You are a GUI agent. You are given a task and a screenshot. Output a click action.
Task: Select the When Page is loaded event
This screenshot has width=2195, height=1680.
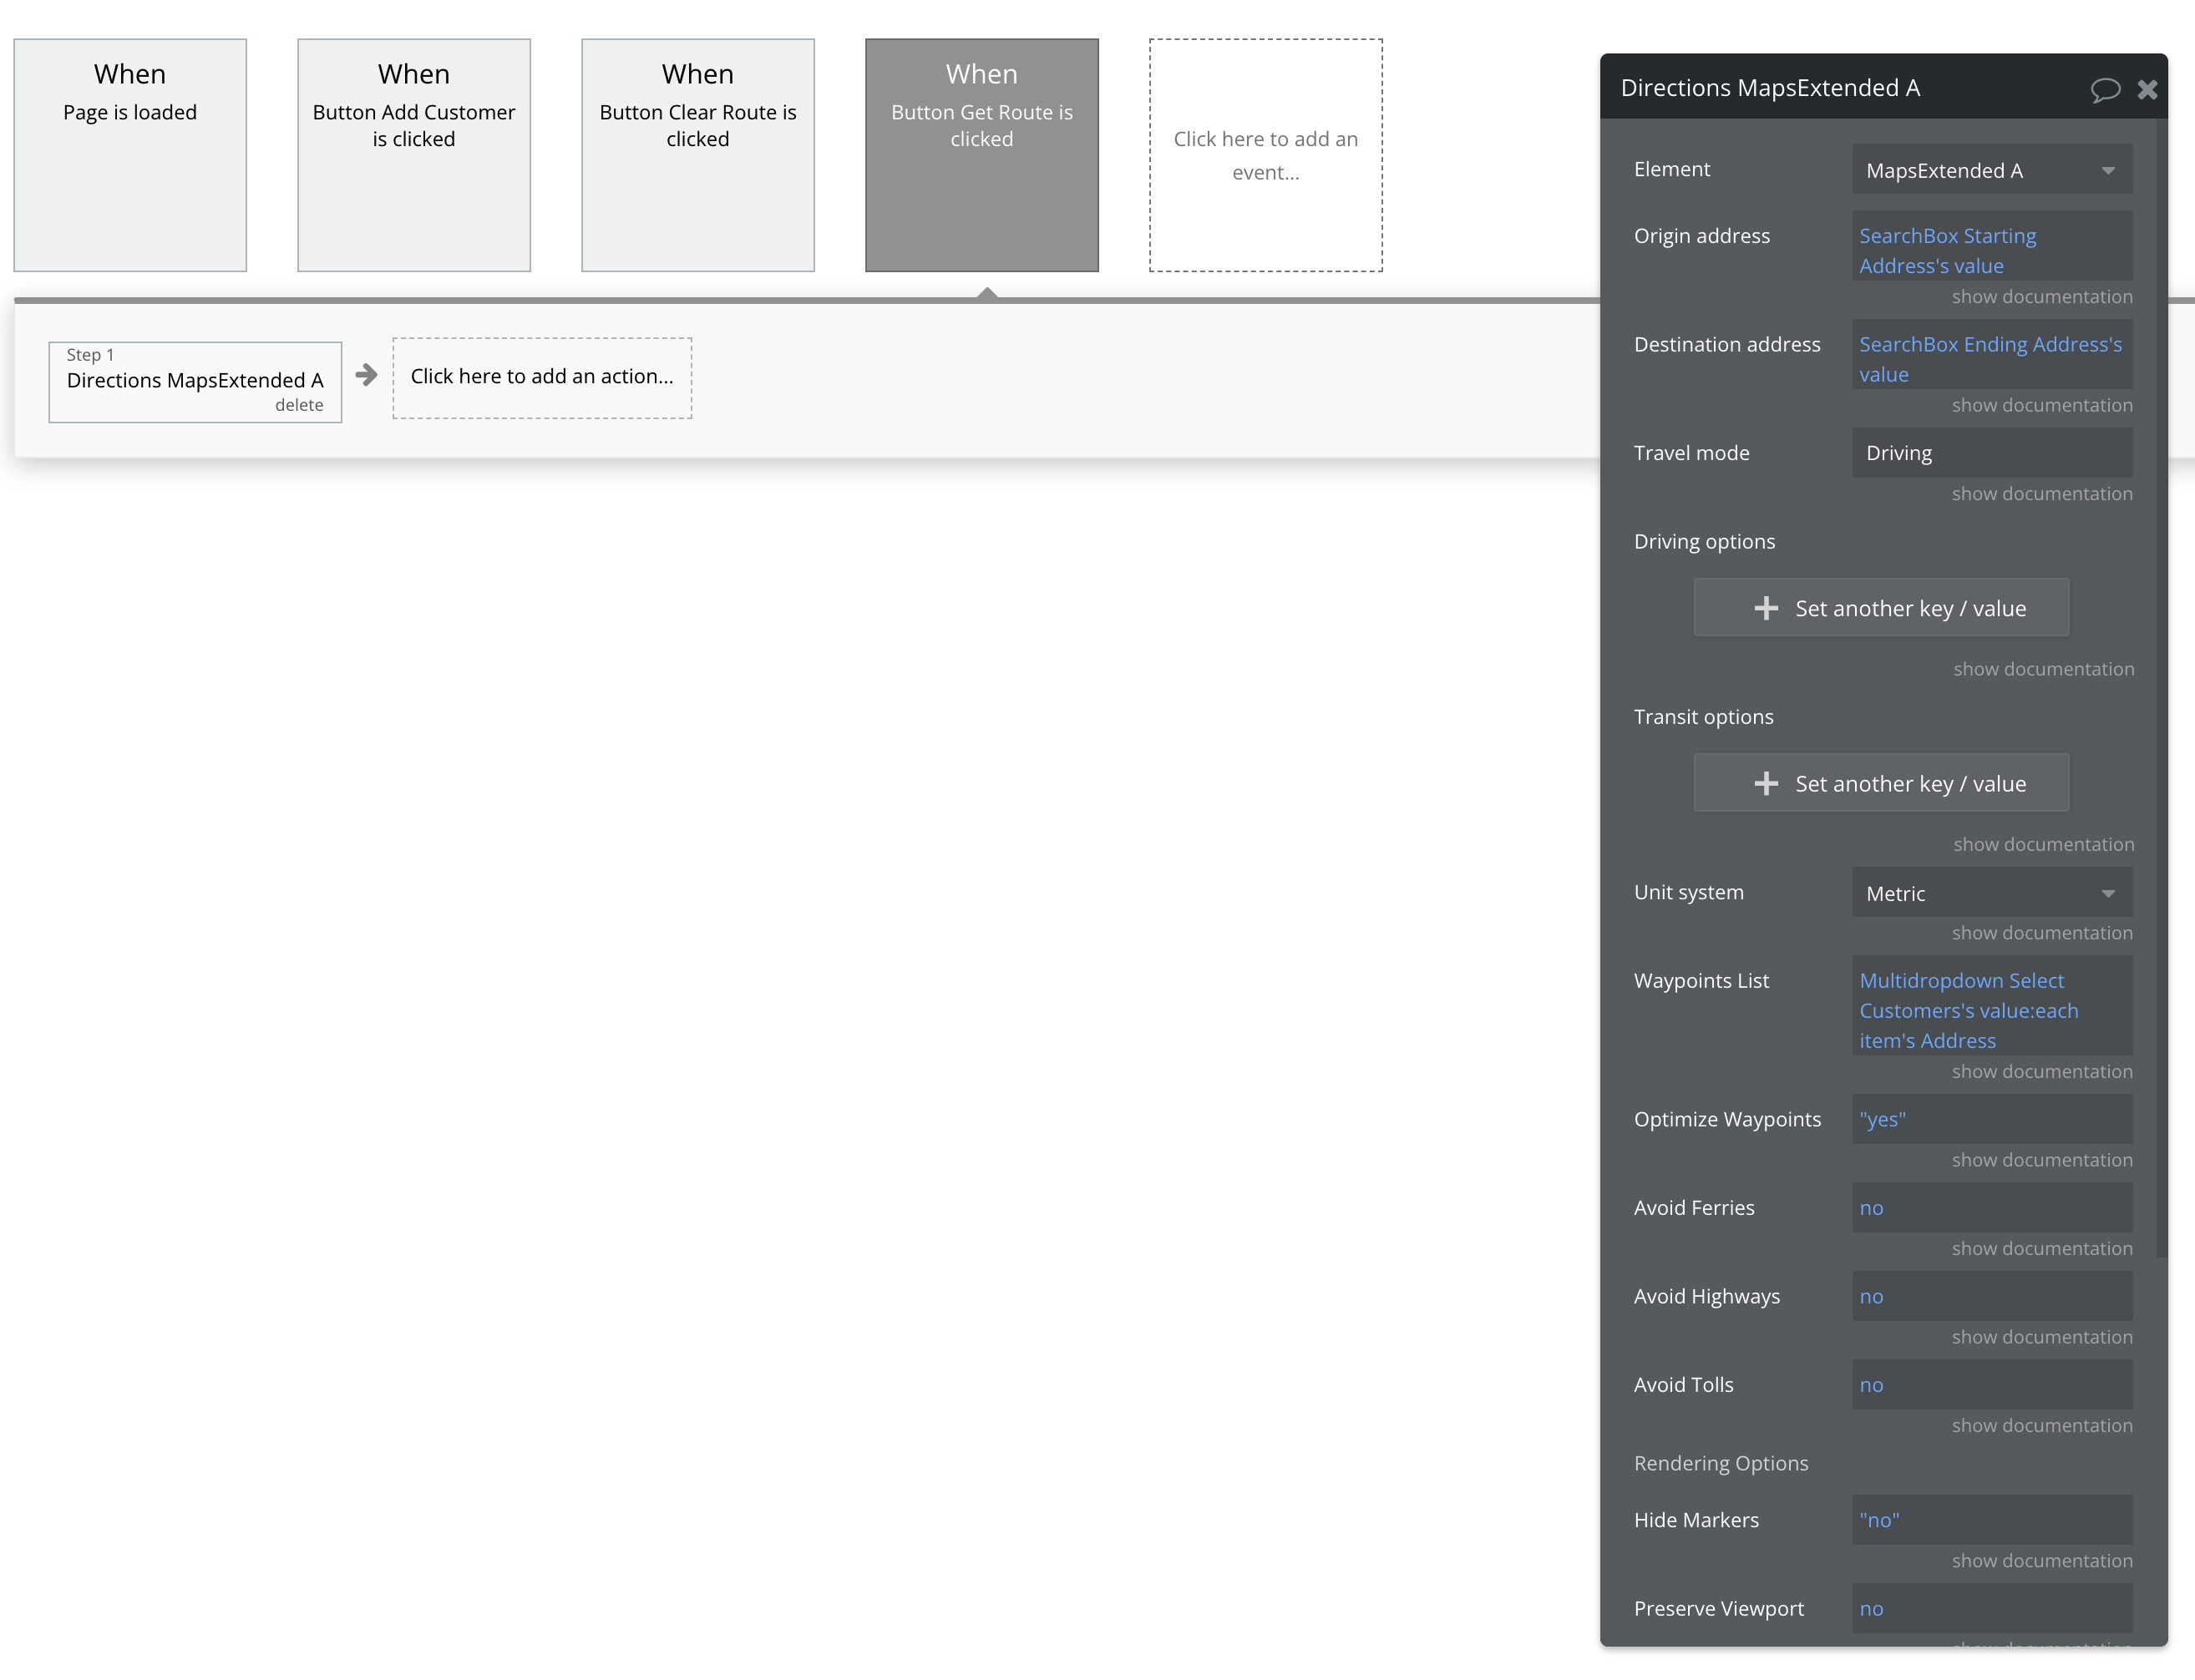pyautogui.click(x=129, y=154)
